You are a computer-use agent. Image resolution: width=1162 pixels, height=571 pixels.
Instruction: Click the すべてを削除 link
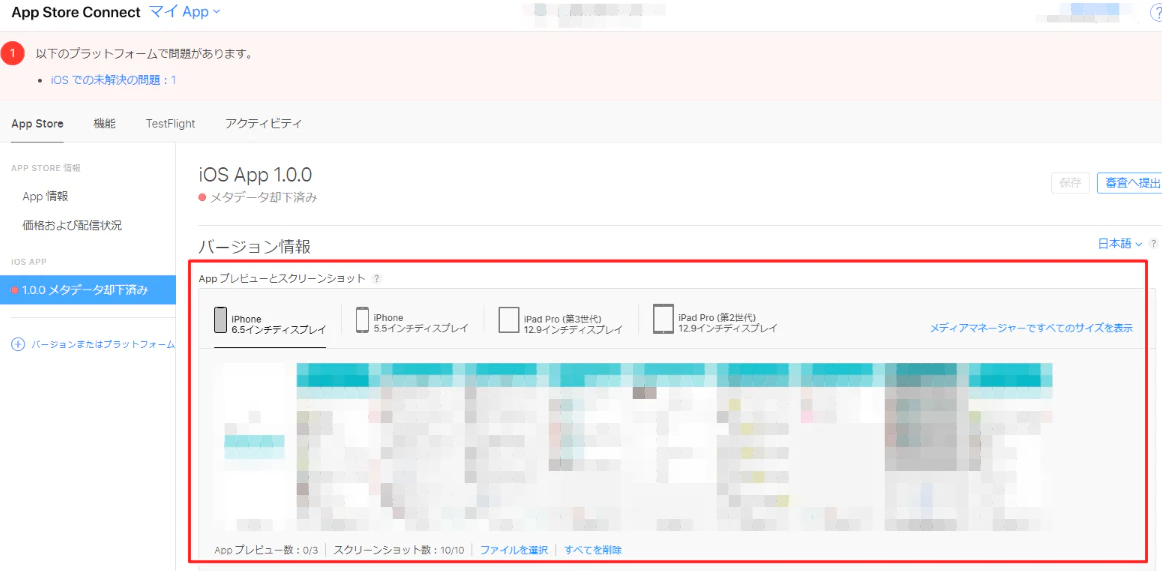tap(593, 550)
